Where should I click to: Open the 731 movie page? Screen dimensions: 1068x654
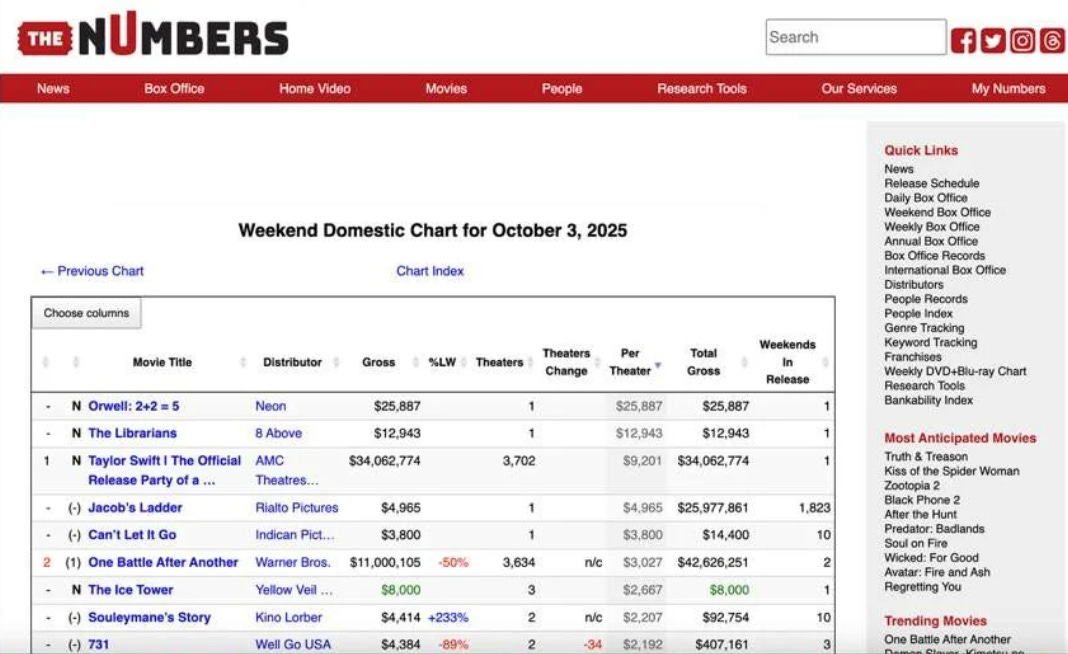[98, 644]
